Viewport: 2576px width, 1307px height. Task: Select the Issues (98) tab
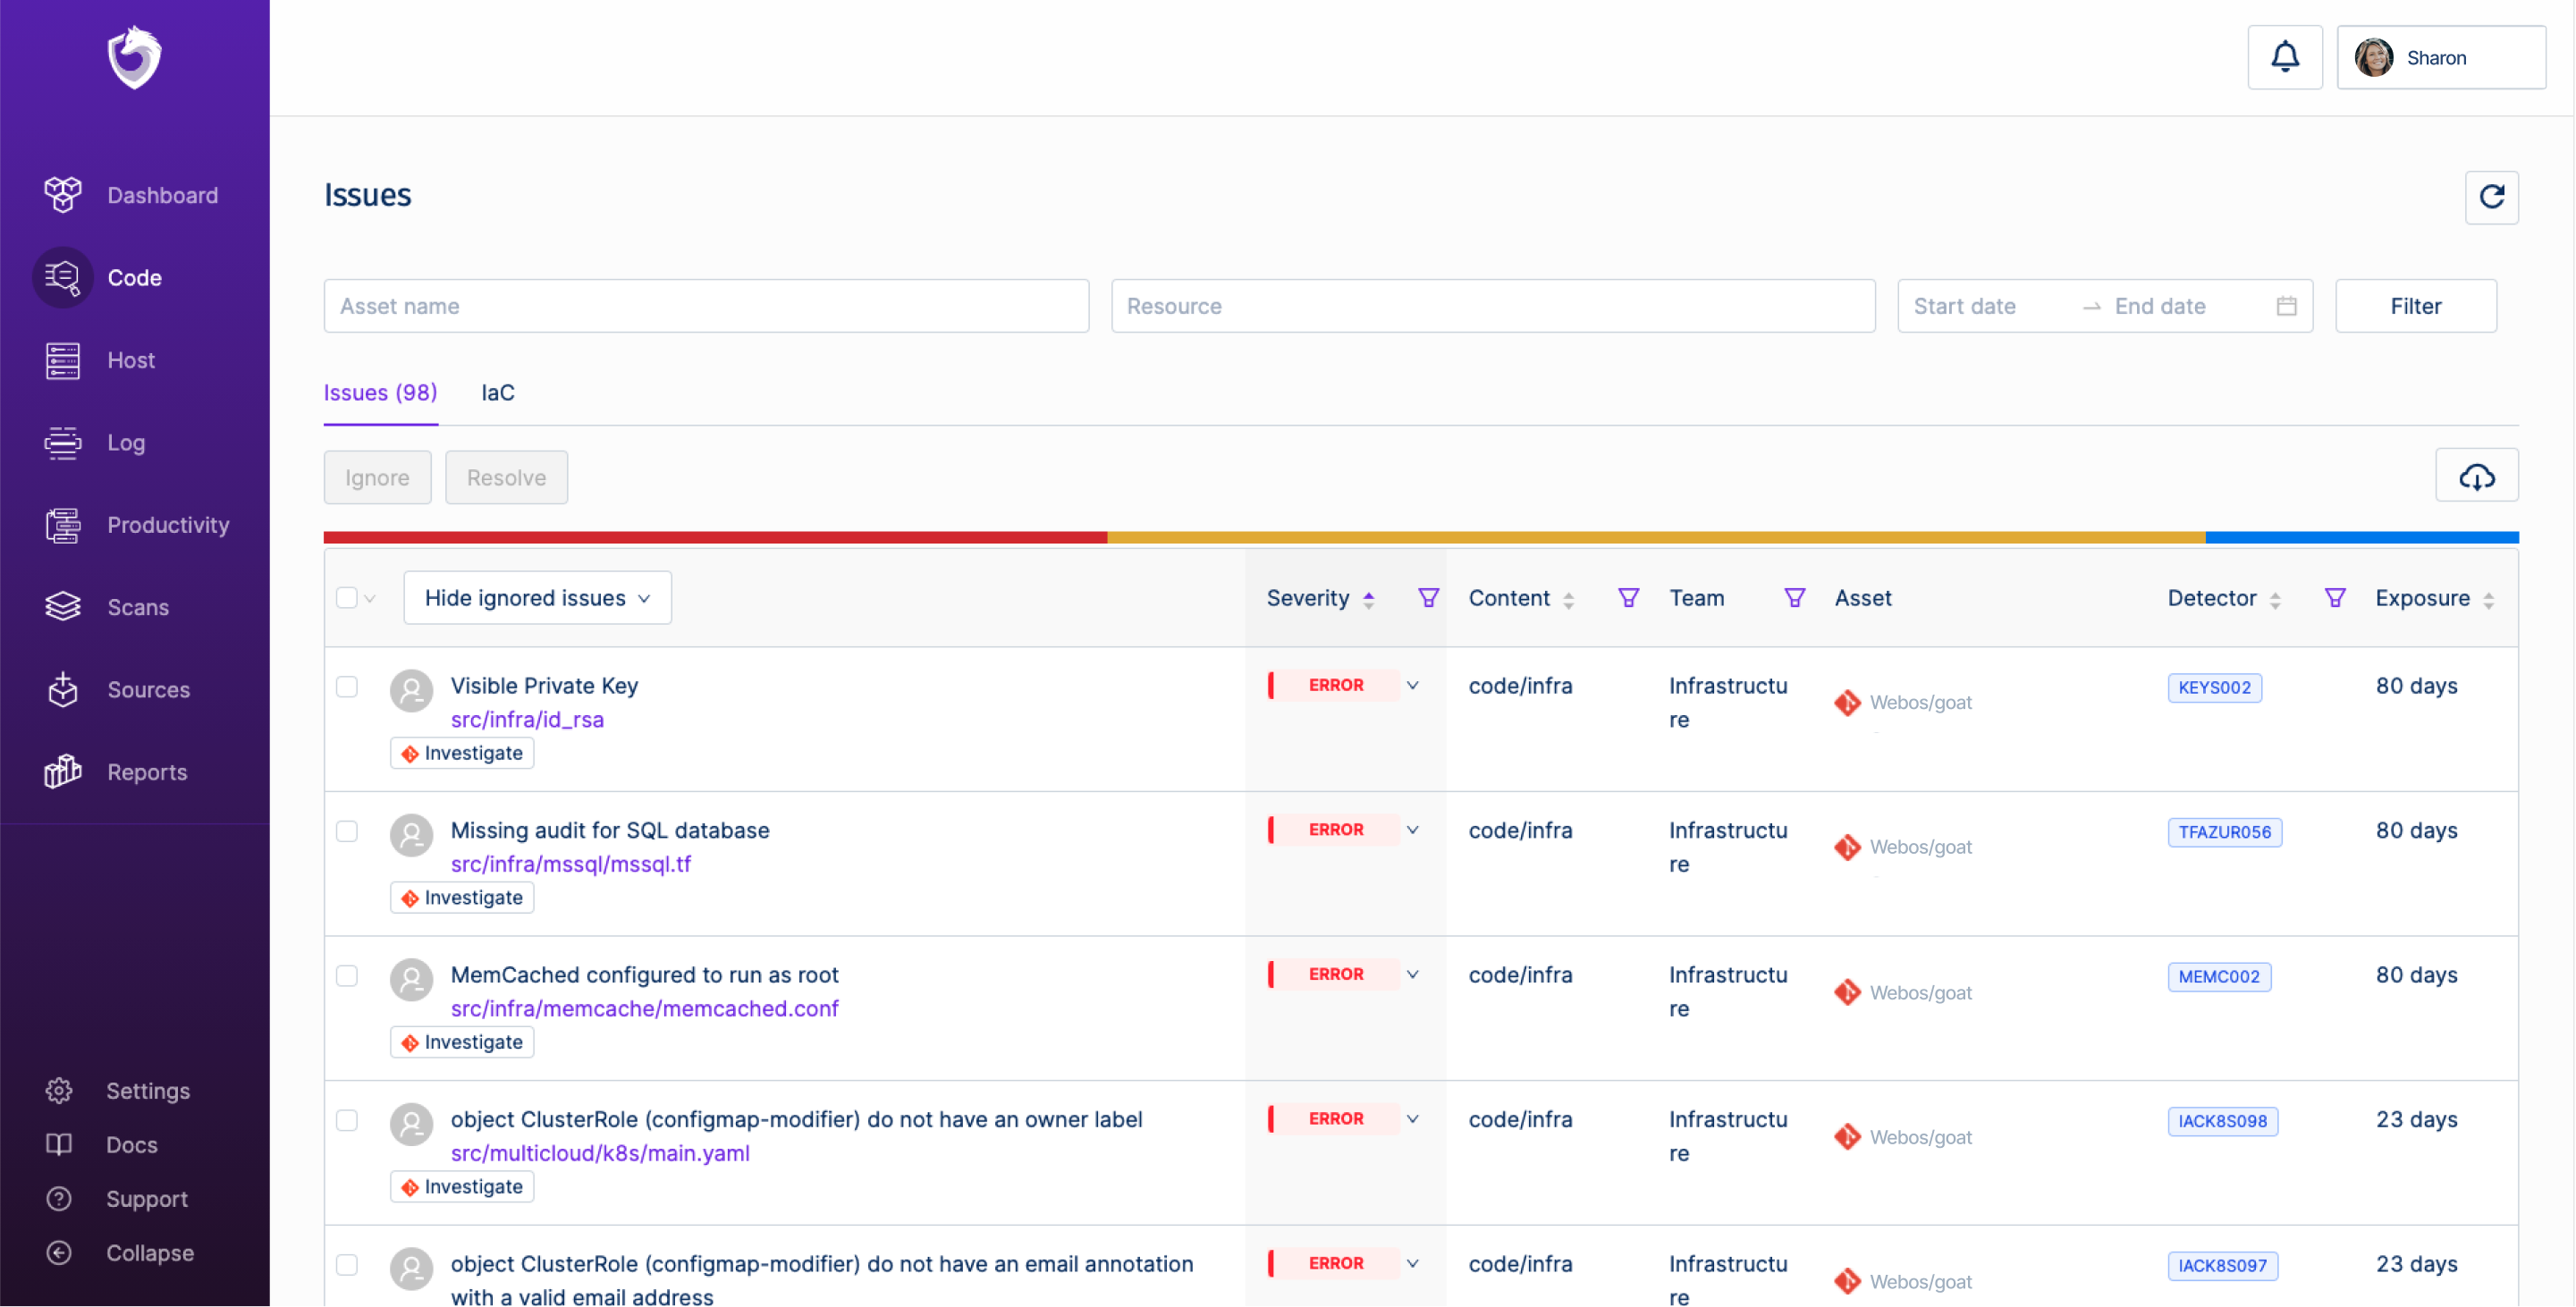380,392
